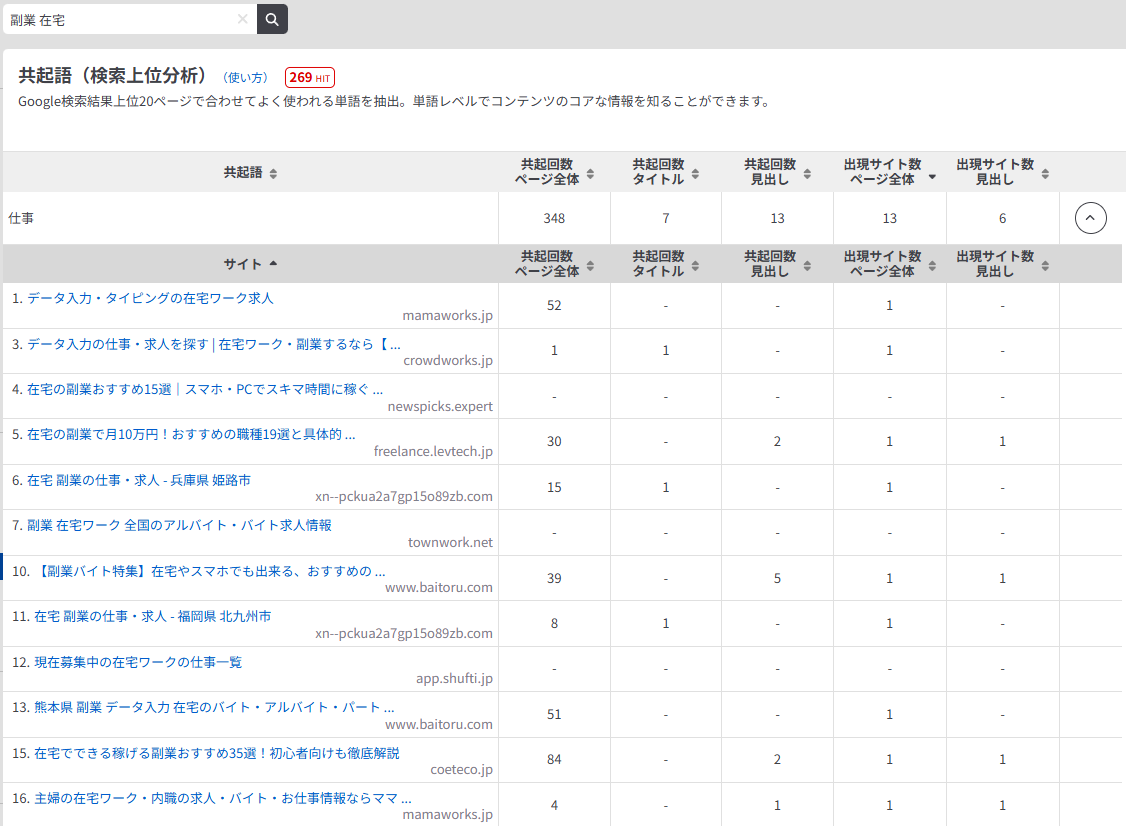Screen dimensions: 1126x826
Task: Click the magnifying glass search button
Action: tap(272, 19)
